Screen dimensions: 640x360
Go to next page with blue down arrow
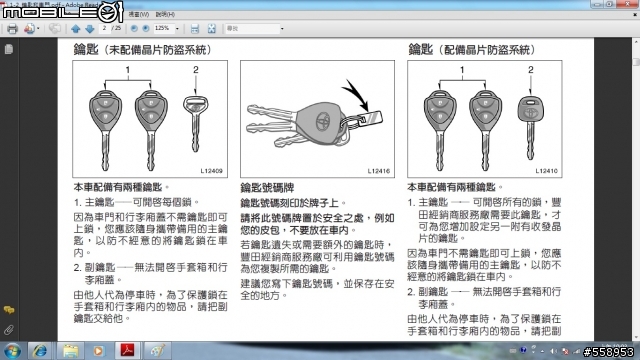(x=90, y=29)
